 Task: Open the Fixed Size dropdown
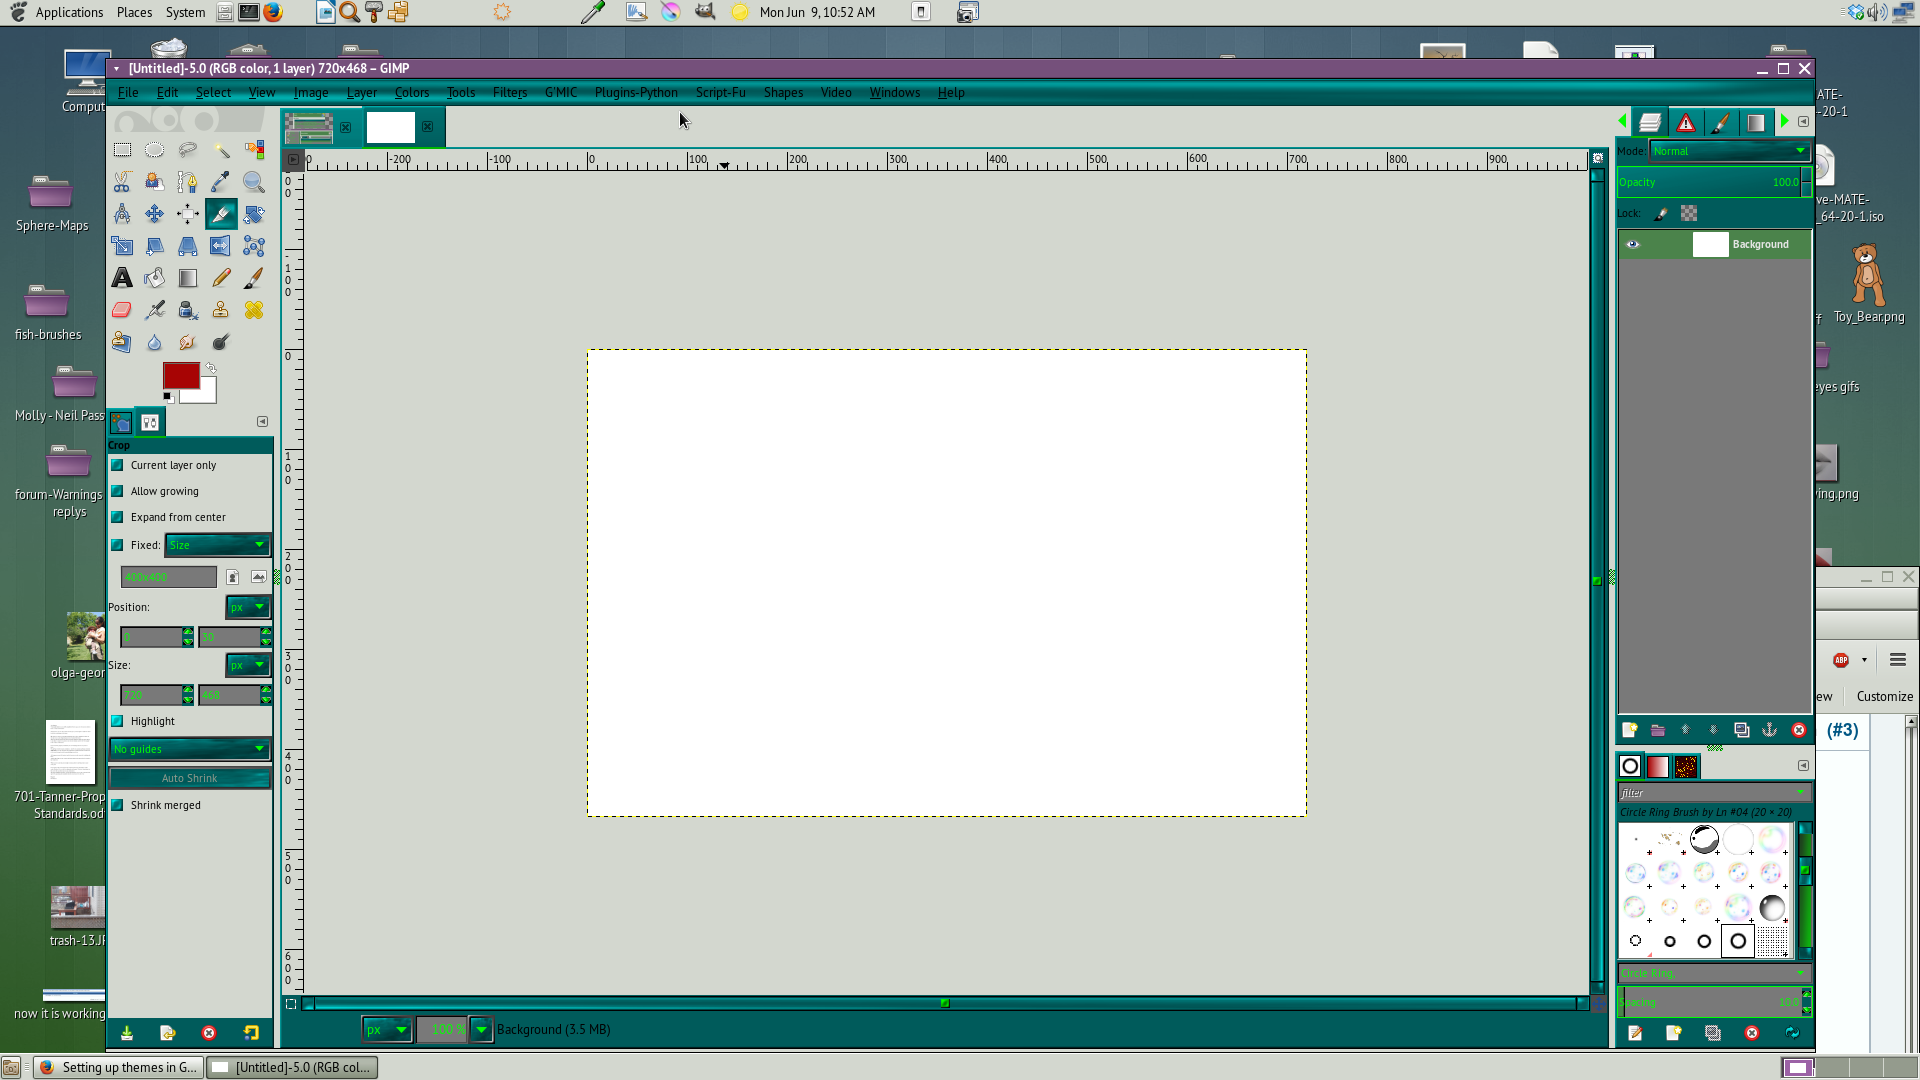(218, 545)
